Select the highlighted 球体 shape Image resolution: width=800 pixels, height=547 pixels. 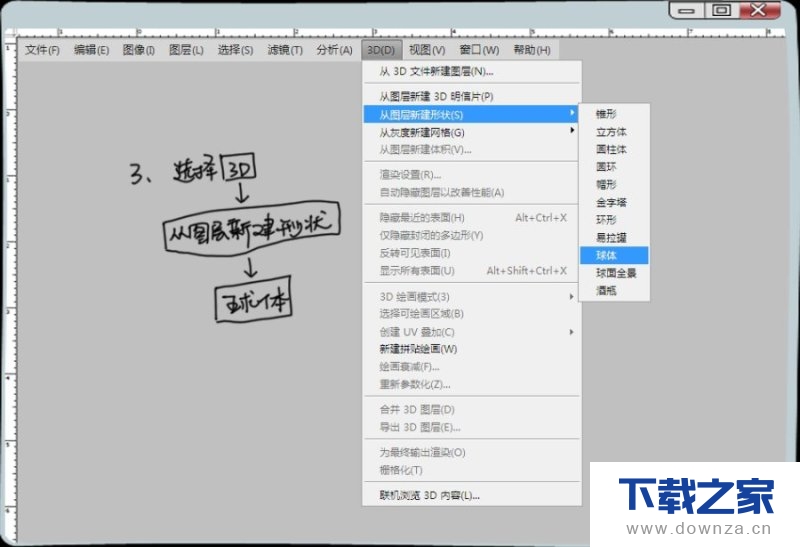pos(614,255)
